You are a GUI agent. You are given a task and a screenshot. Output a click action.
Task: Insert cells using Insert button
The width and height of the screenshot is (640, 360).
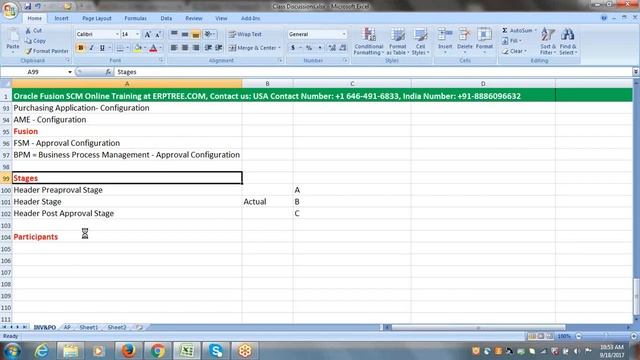click(x=445, y=41)
